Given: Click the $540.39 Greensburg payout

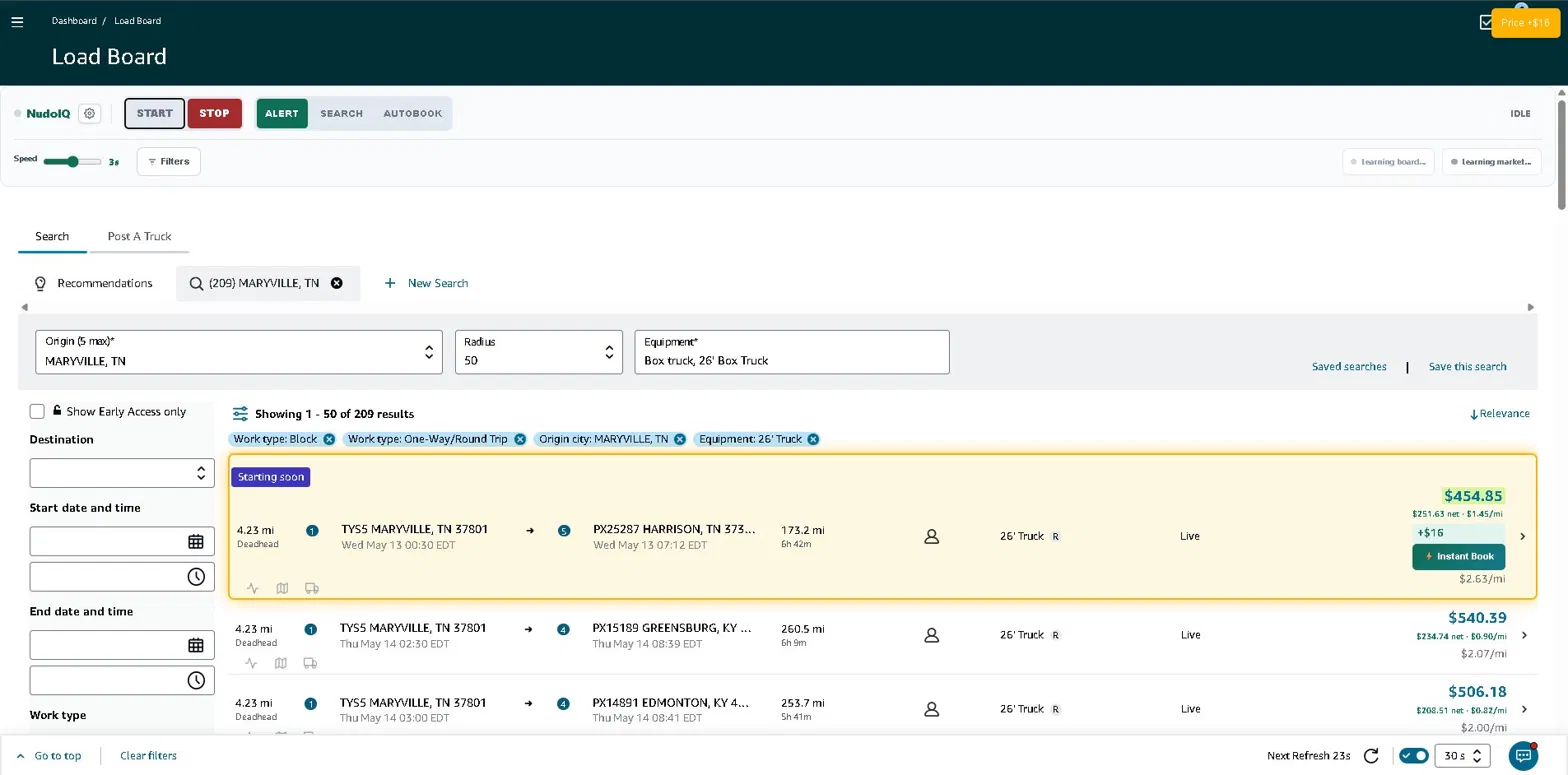Looking at the screenshot, I should tap(1477, 618).
